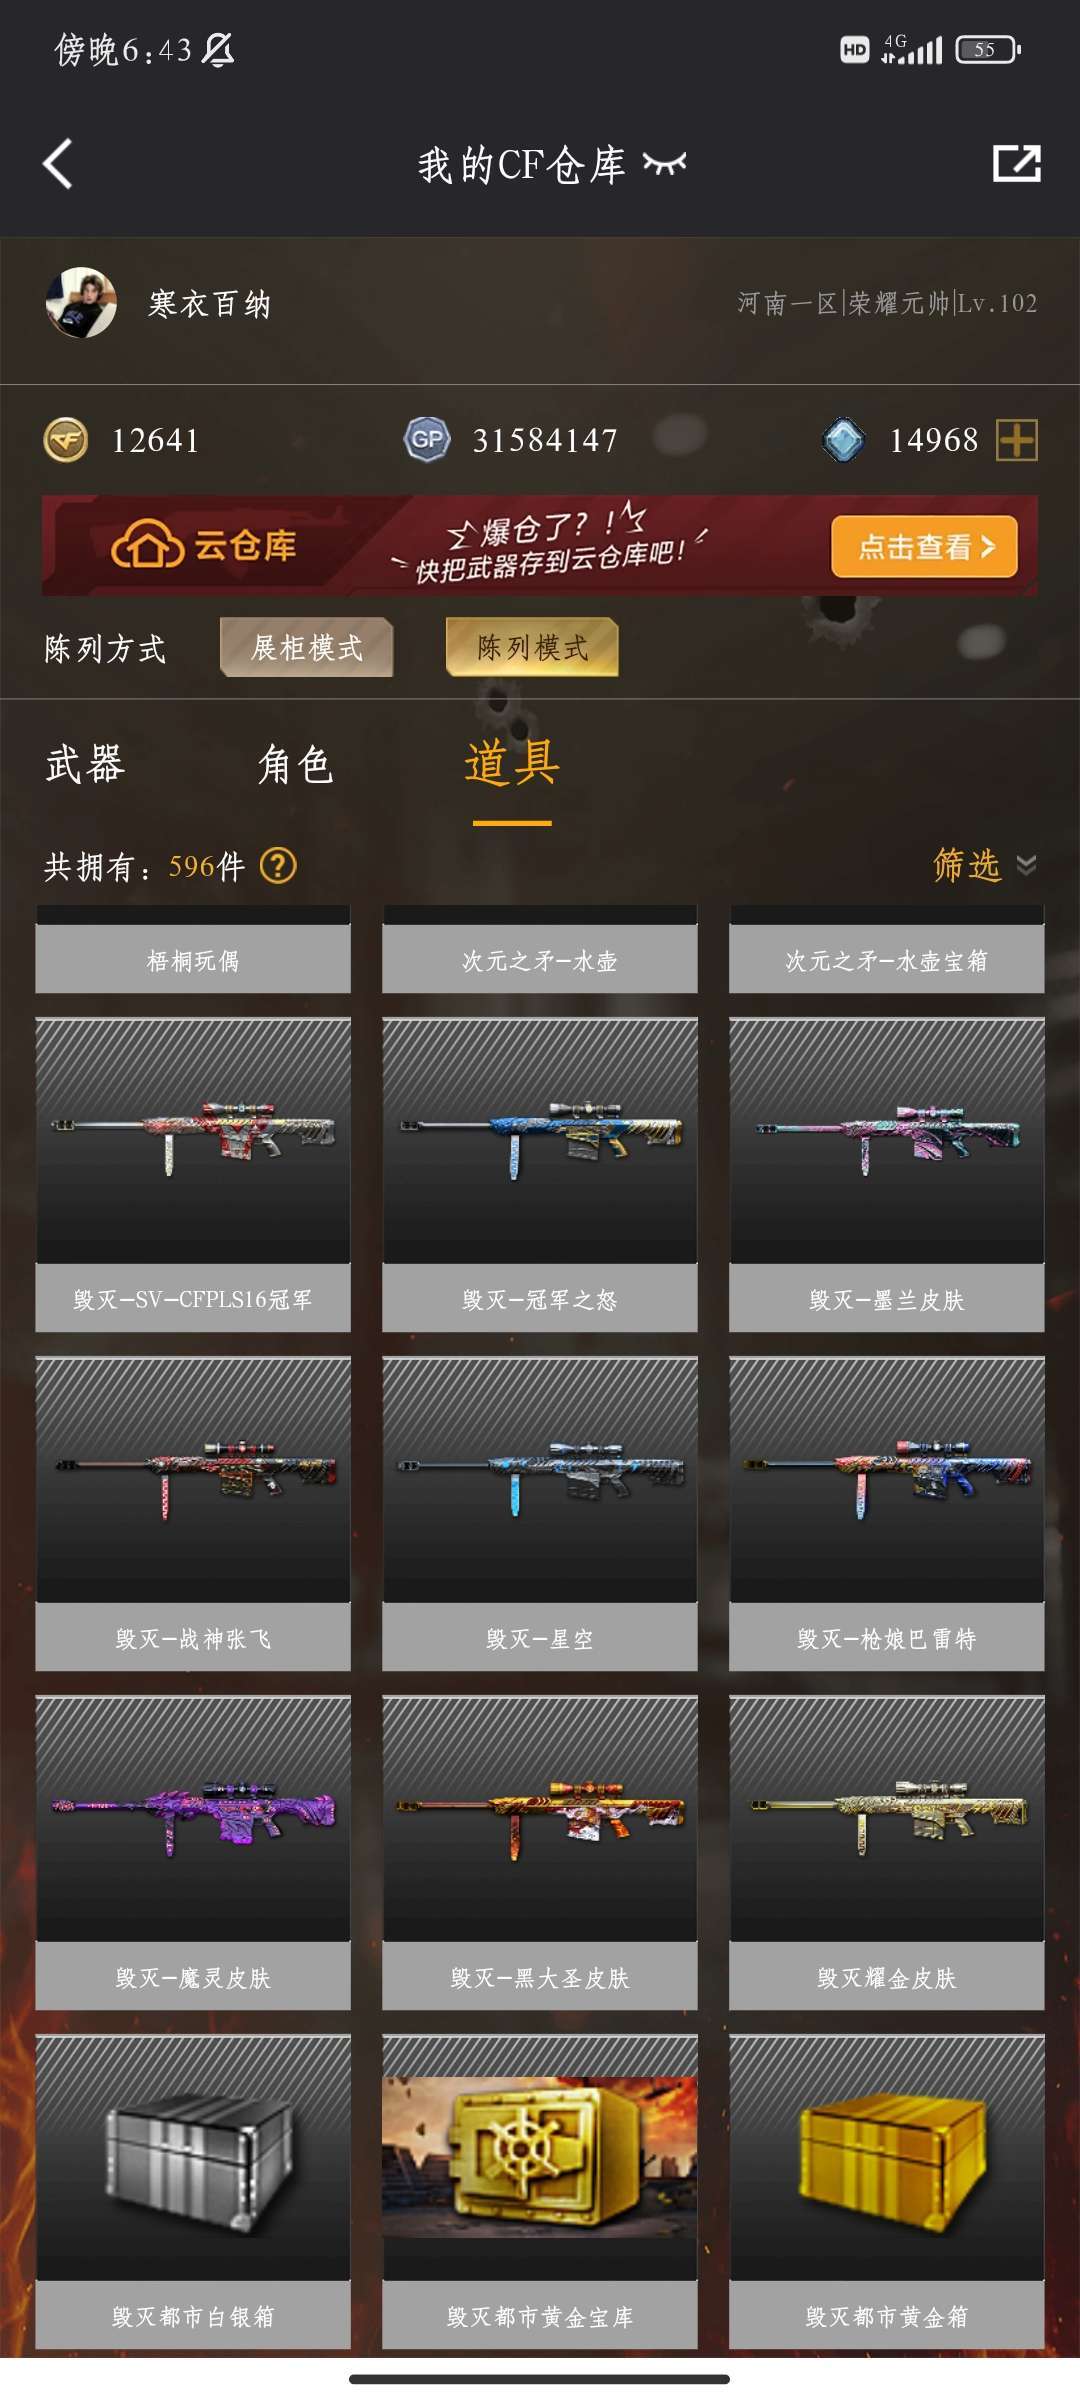This screenshot has height=2400, width=1080.
Task: Tap the GP currency icon
Action: click(x=427, y=439)
